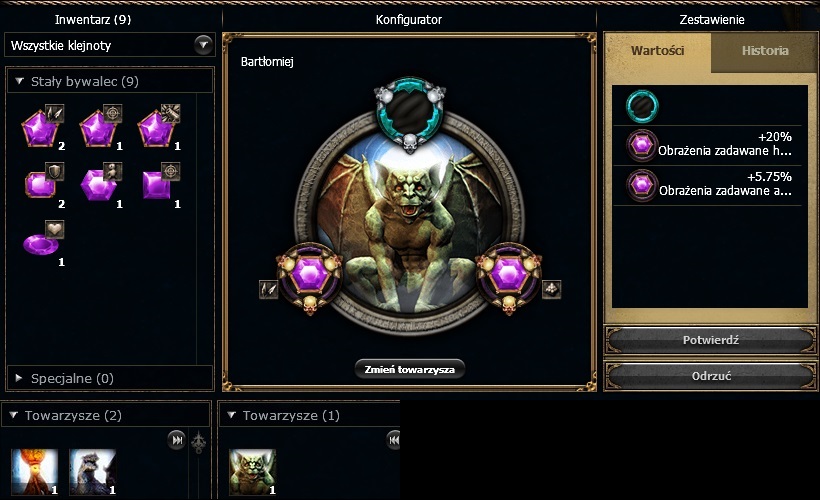Click the skip-forward arrows above companions list

point(177,440)
